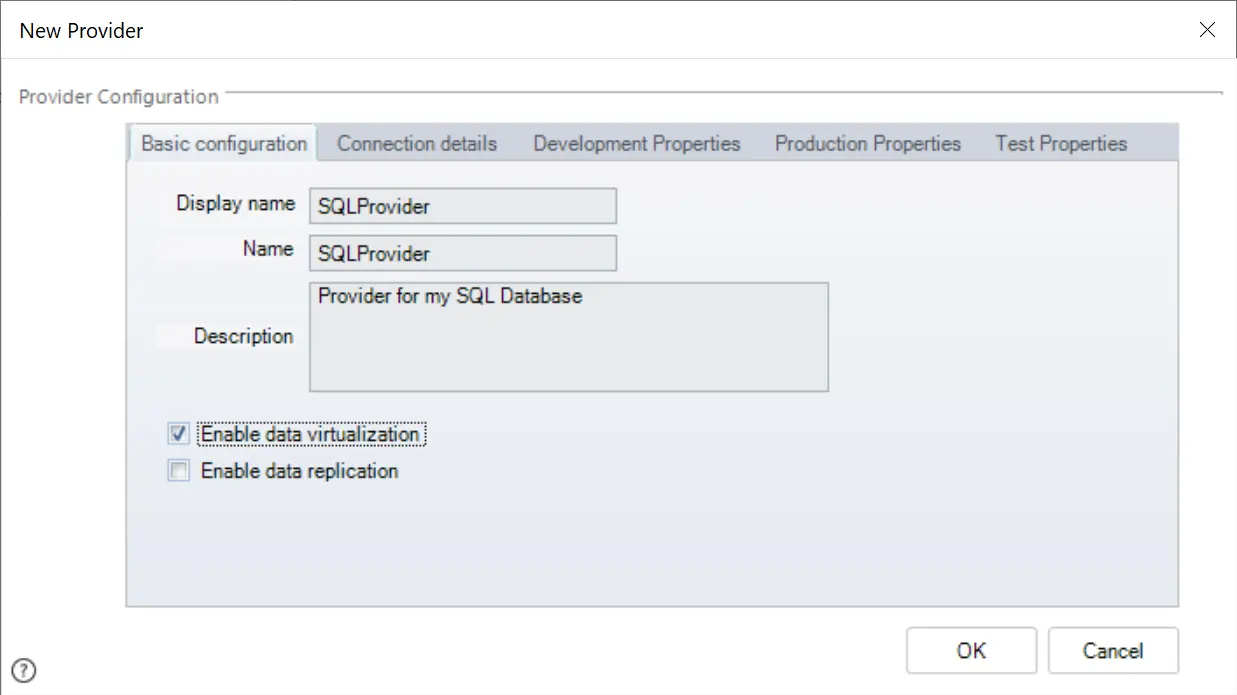Uncheck the Enable data virtualization checkbox
This screenshot has height=695, width=1237.
click(x=179, y=434)
